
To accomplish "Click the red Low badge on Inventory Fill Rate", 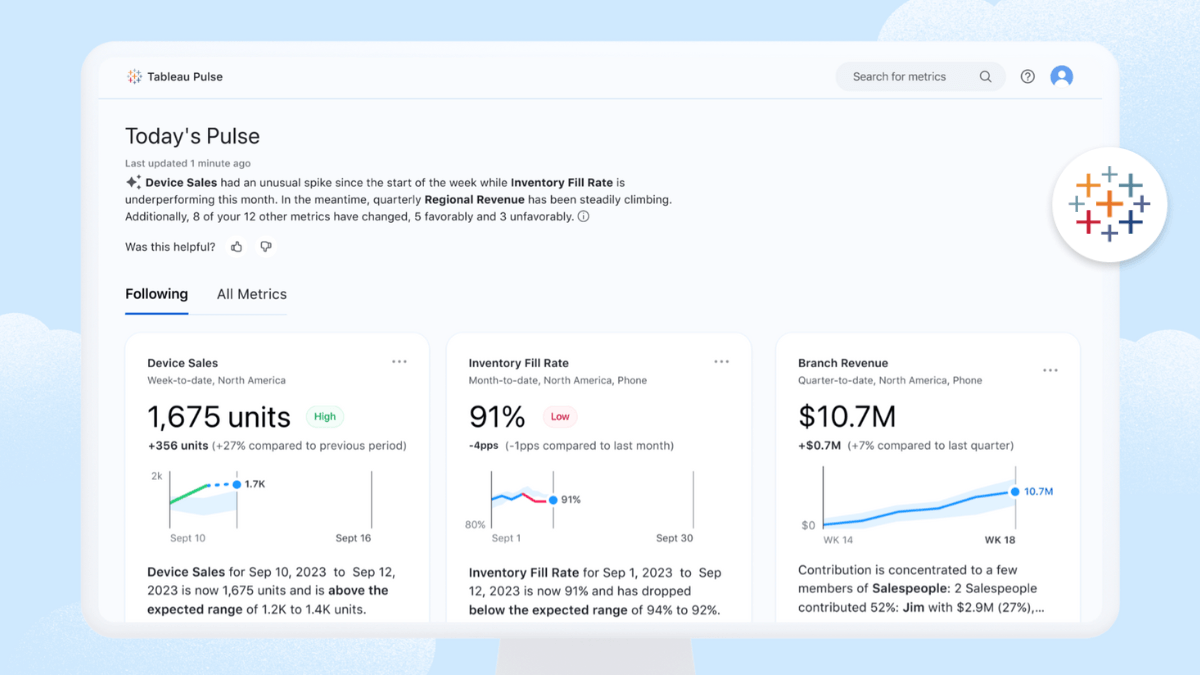I will point(559,417).
